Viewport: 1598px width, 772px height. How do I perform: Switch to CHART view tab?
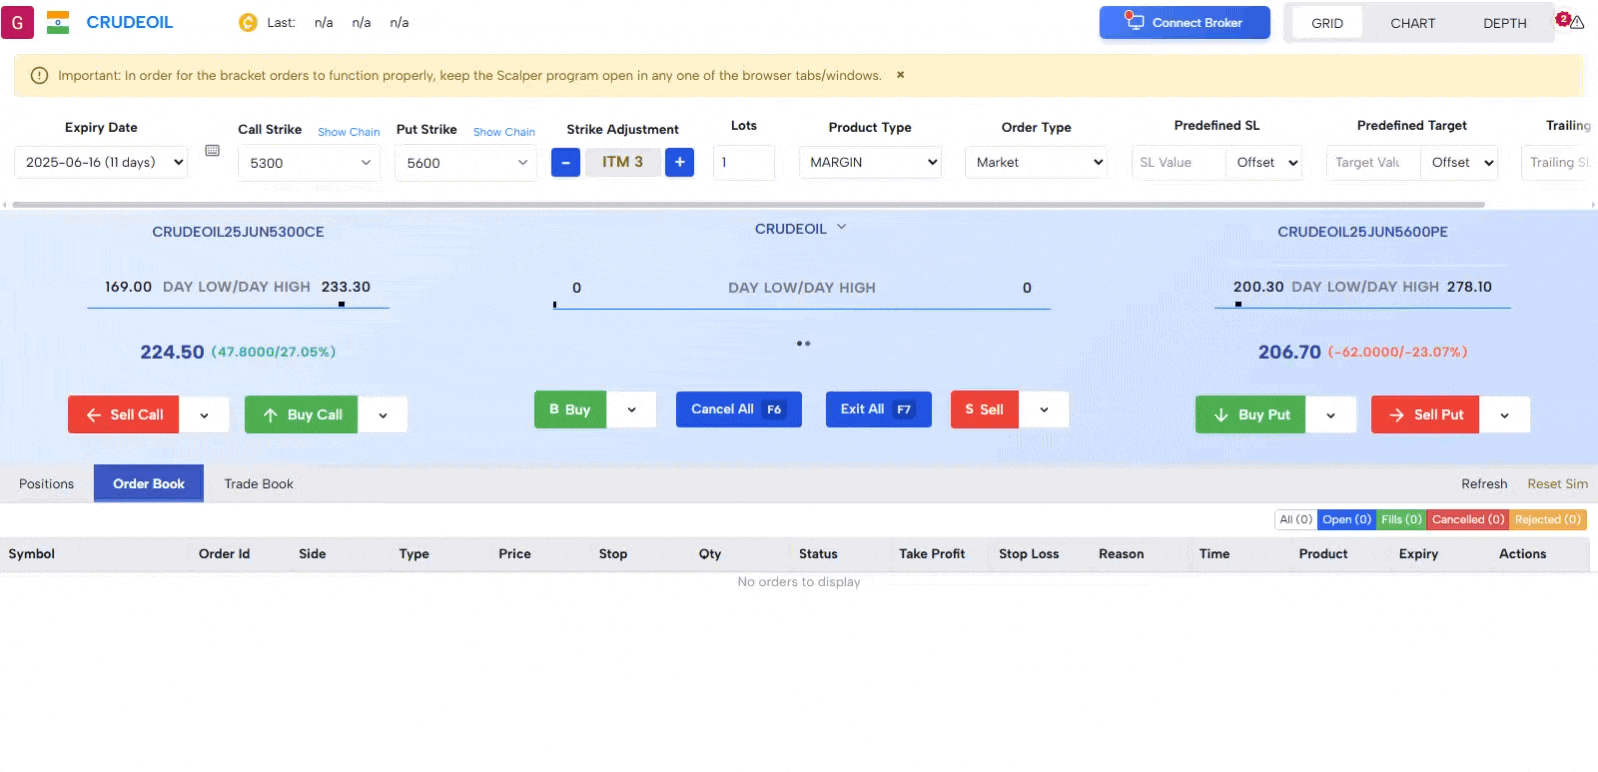[1412, 23]
